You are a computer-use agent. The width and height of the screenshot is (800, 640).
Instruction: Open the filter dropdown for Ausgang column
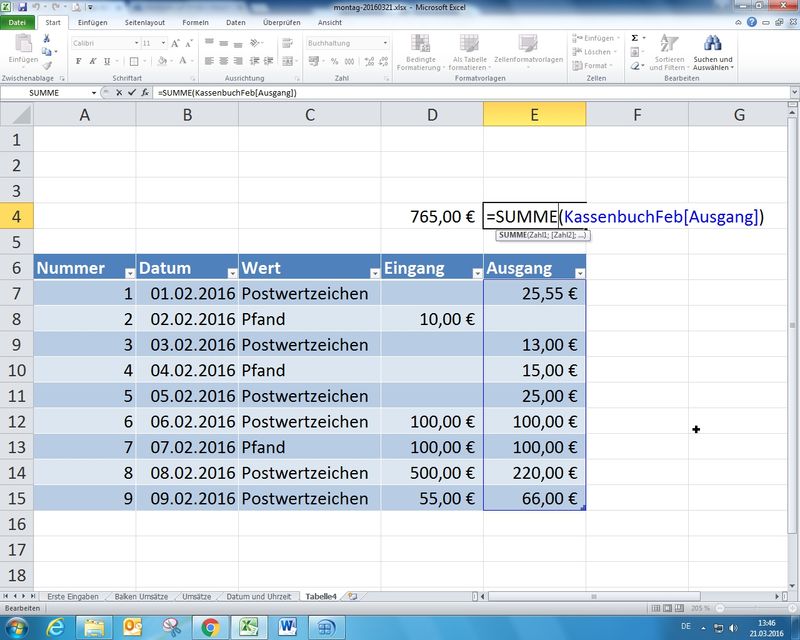tap(579, 272)
